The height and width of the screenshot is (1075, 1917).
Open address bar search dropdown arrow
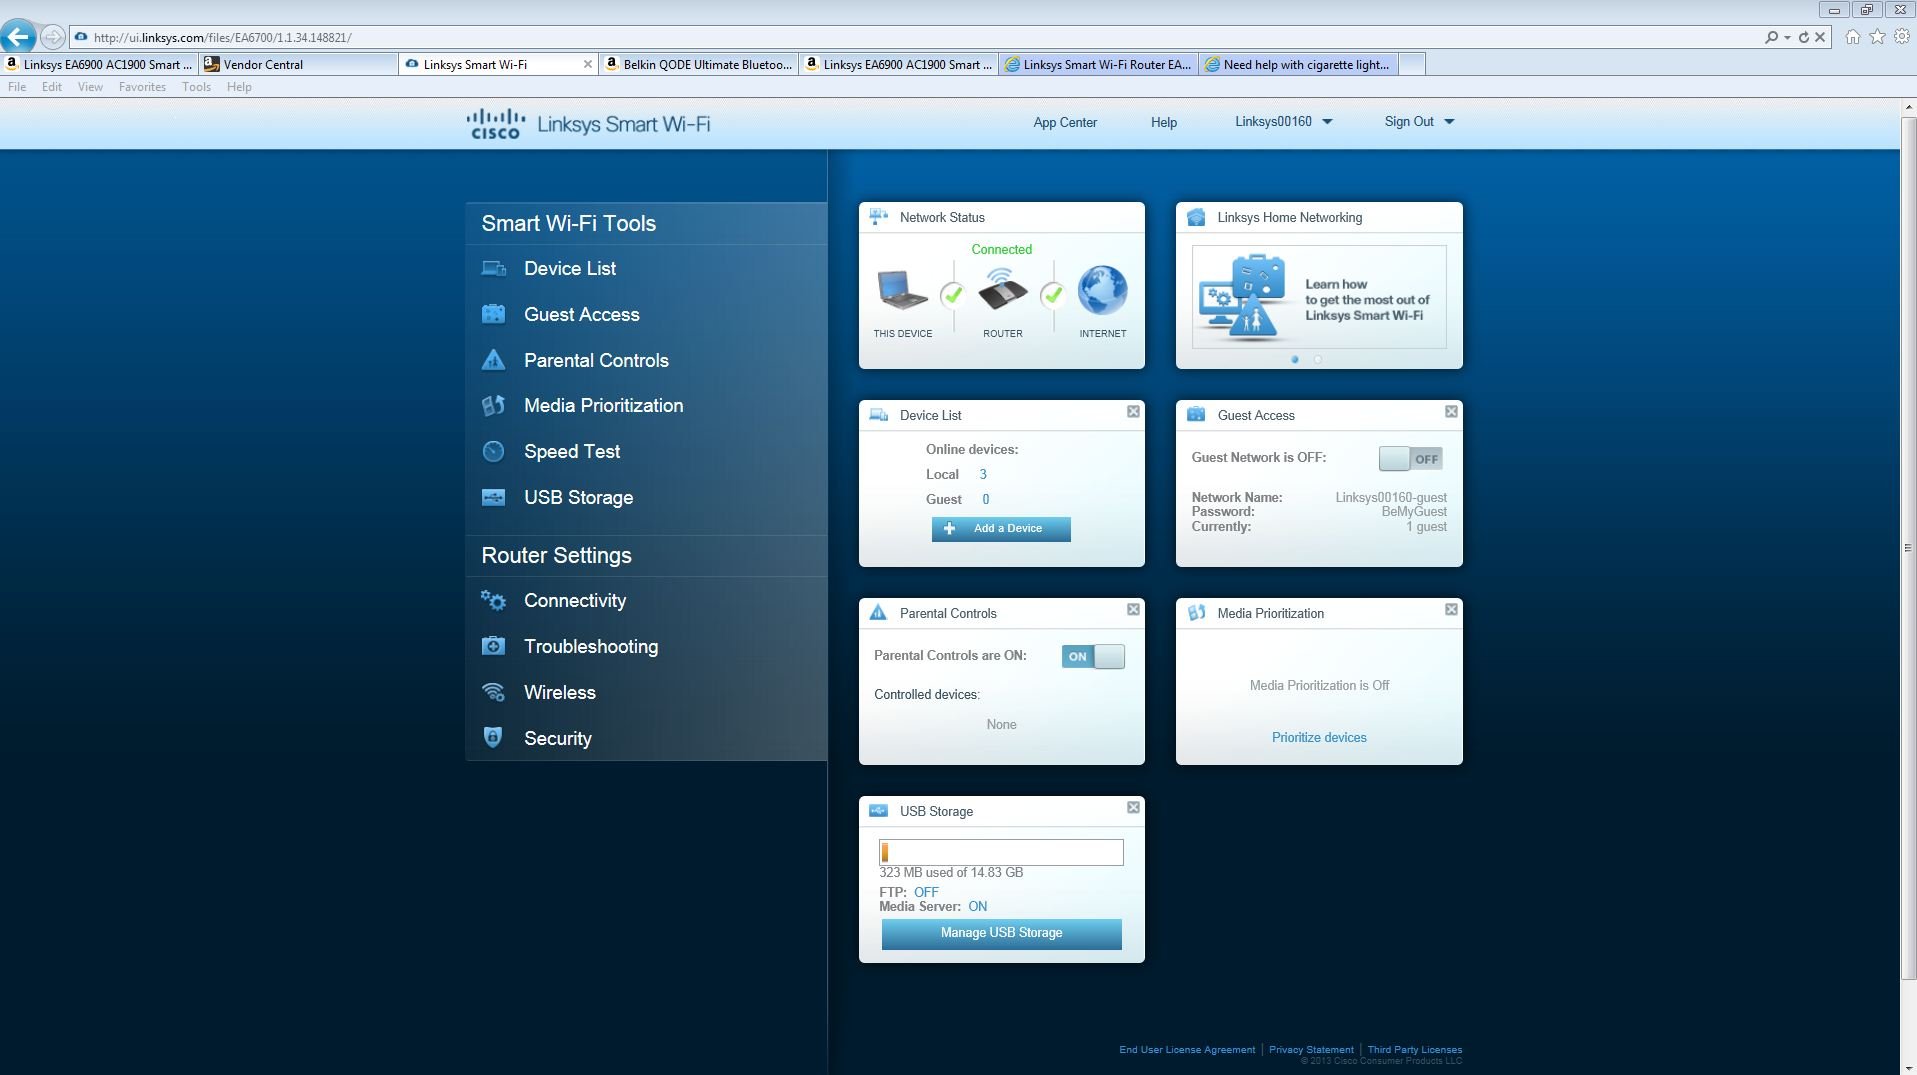[x=1787, y=37]
